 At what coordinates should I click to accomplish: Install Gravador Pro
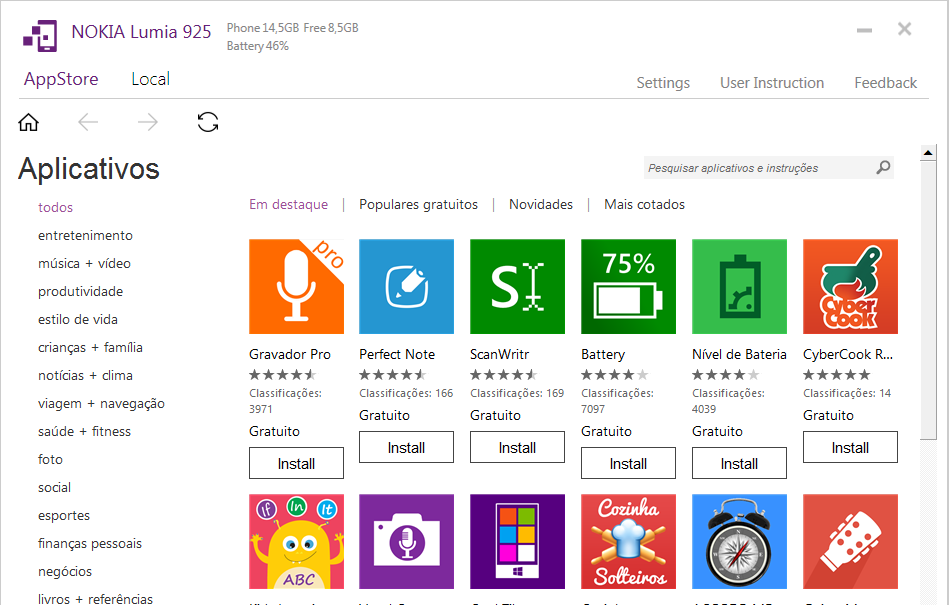pos(297,463)
